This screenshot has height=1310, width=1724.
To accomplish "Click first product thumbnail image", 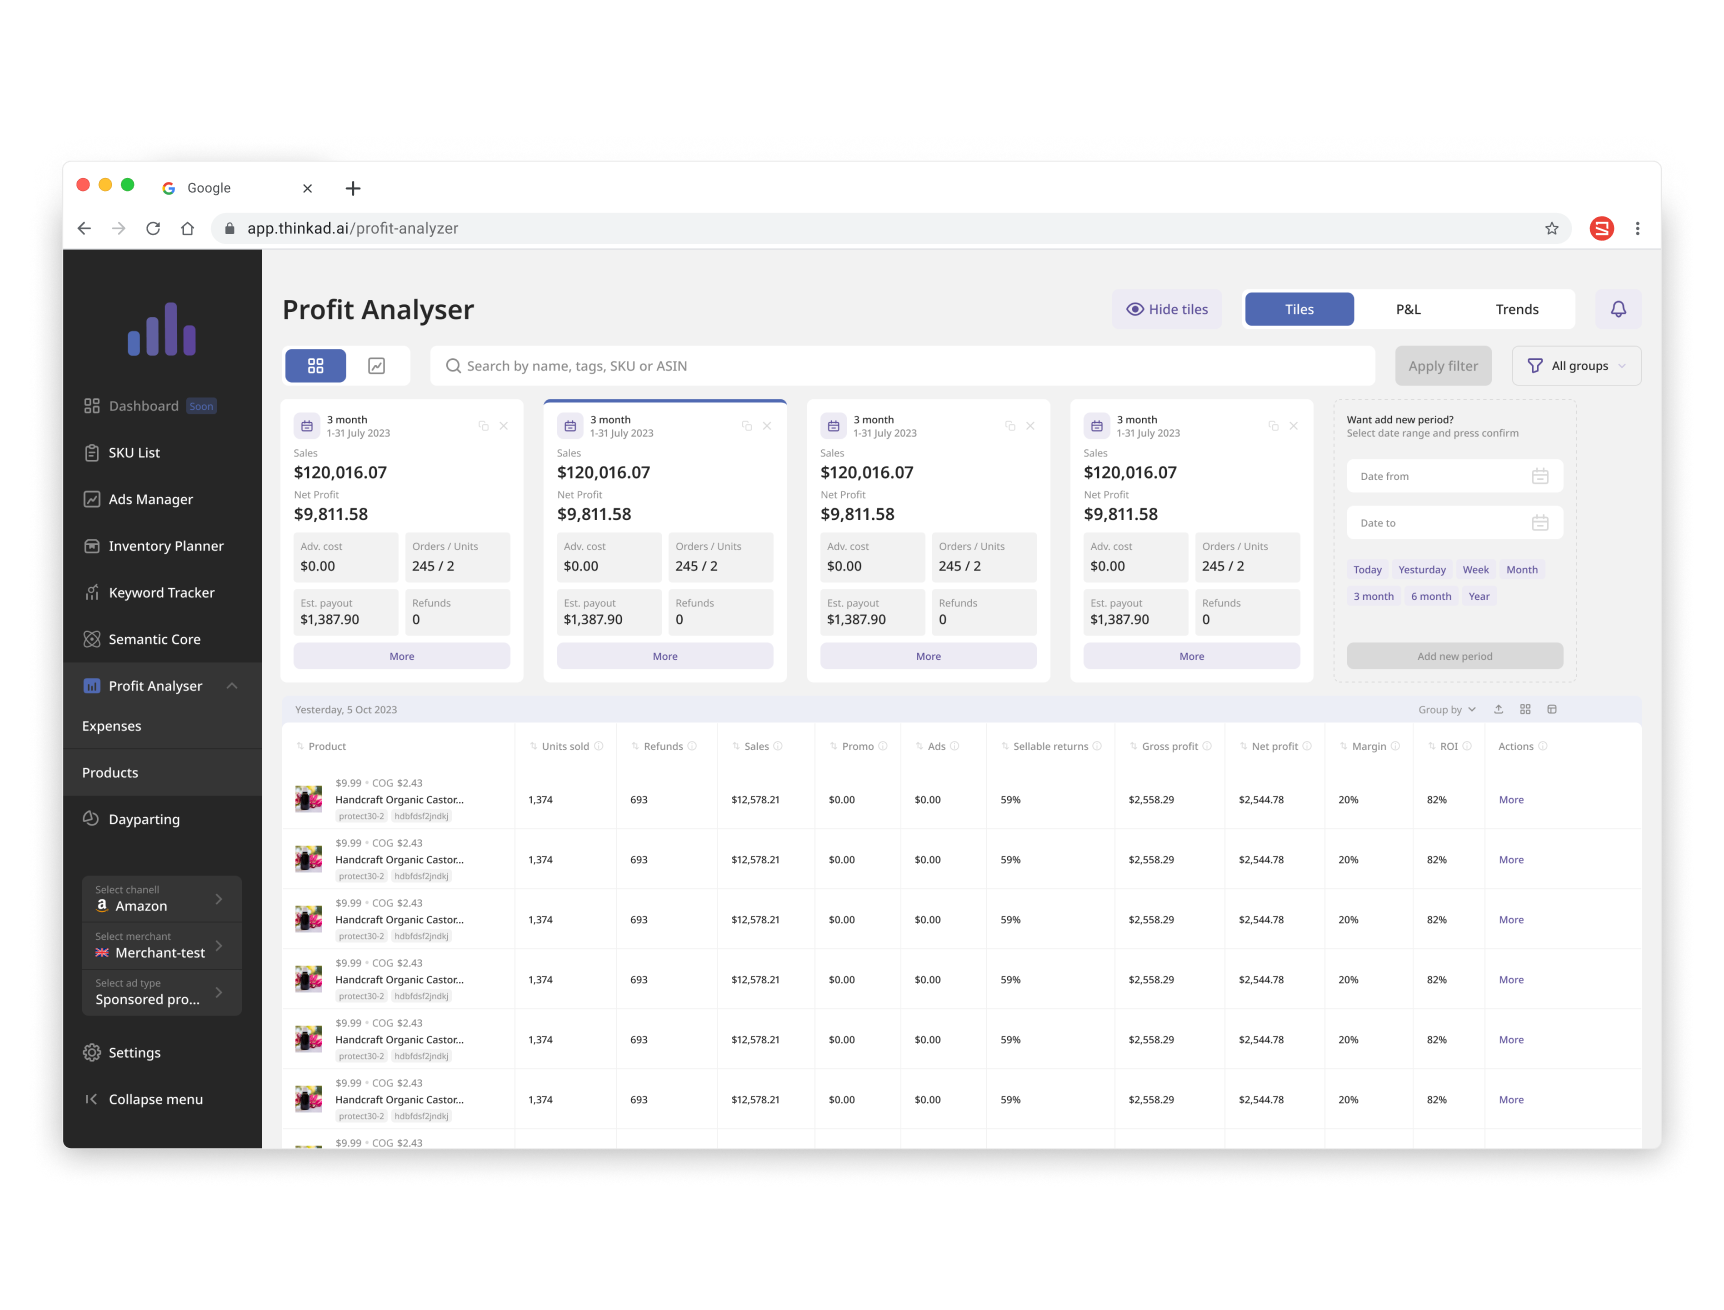I will [x=309, y=799].
